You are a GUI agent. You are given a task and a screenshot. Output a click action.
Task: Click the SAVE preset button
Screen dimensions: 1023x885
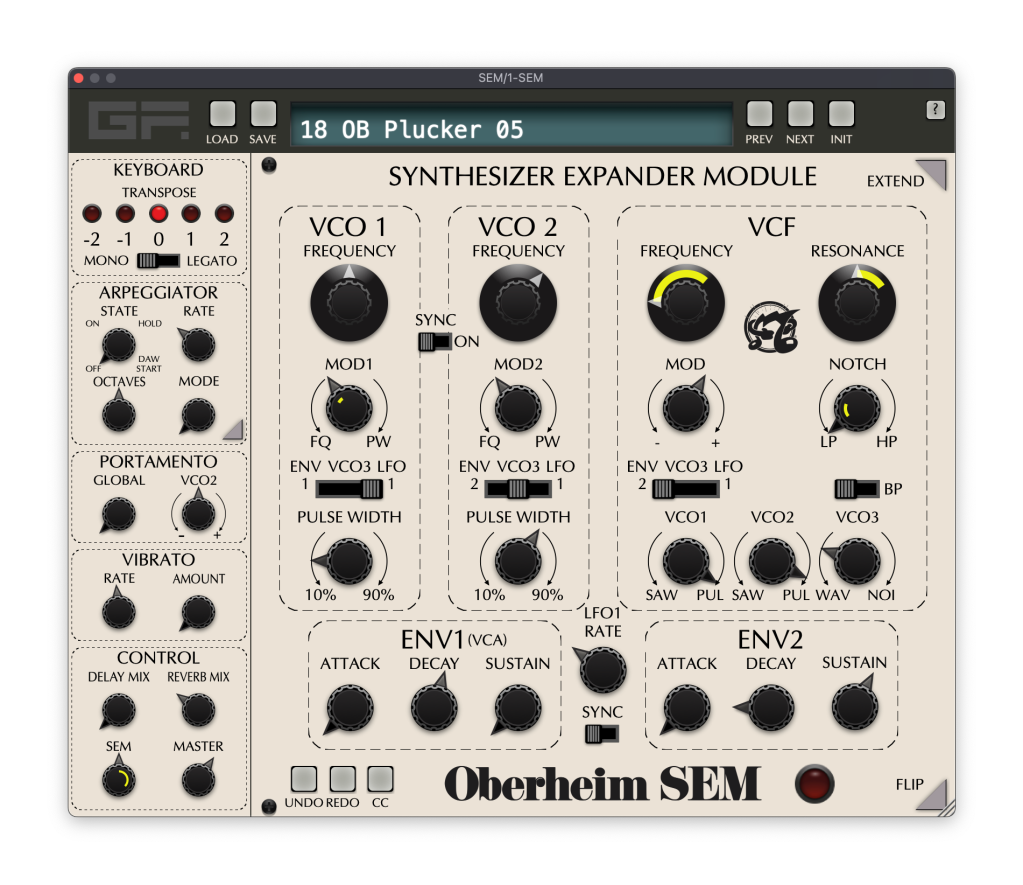[263, 114]
